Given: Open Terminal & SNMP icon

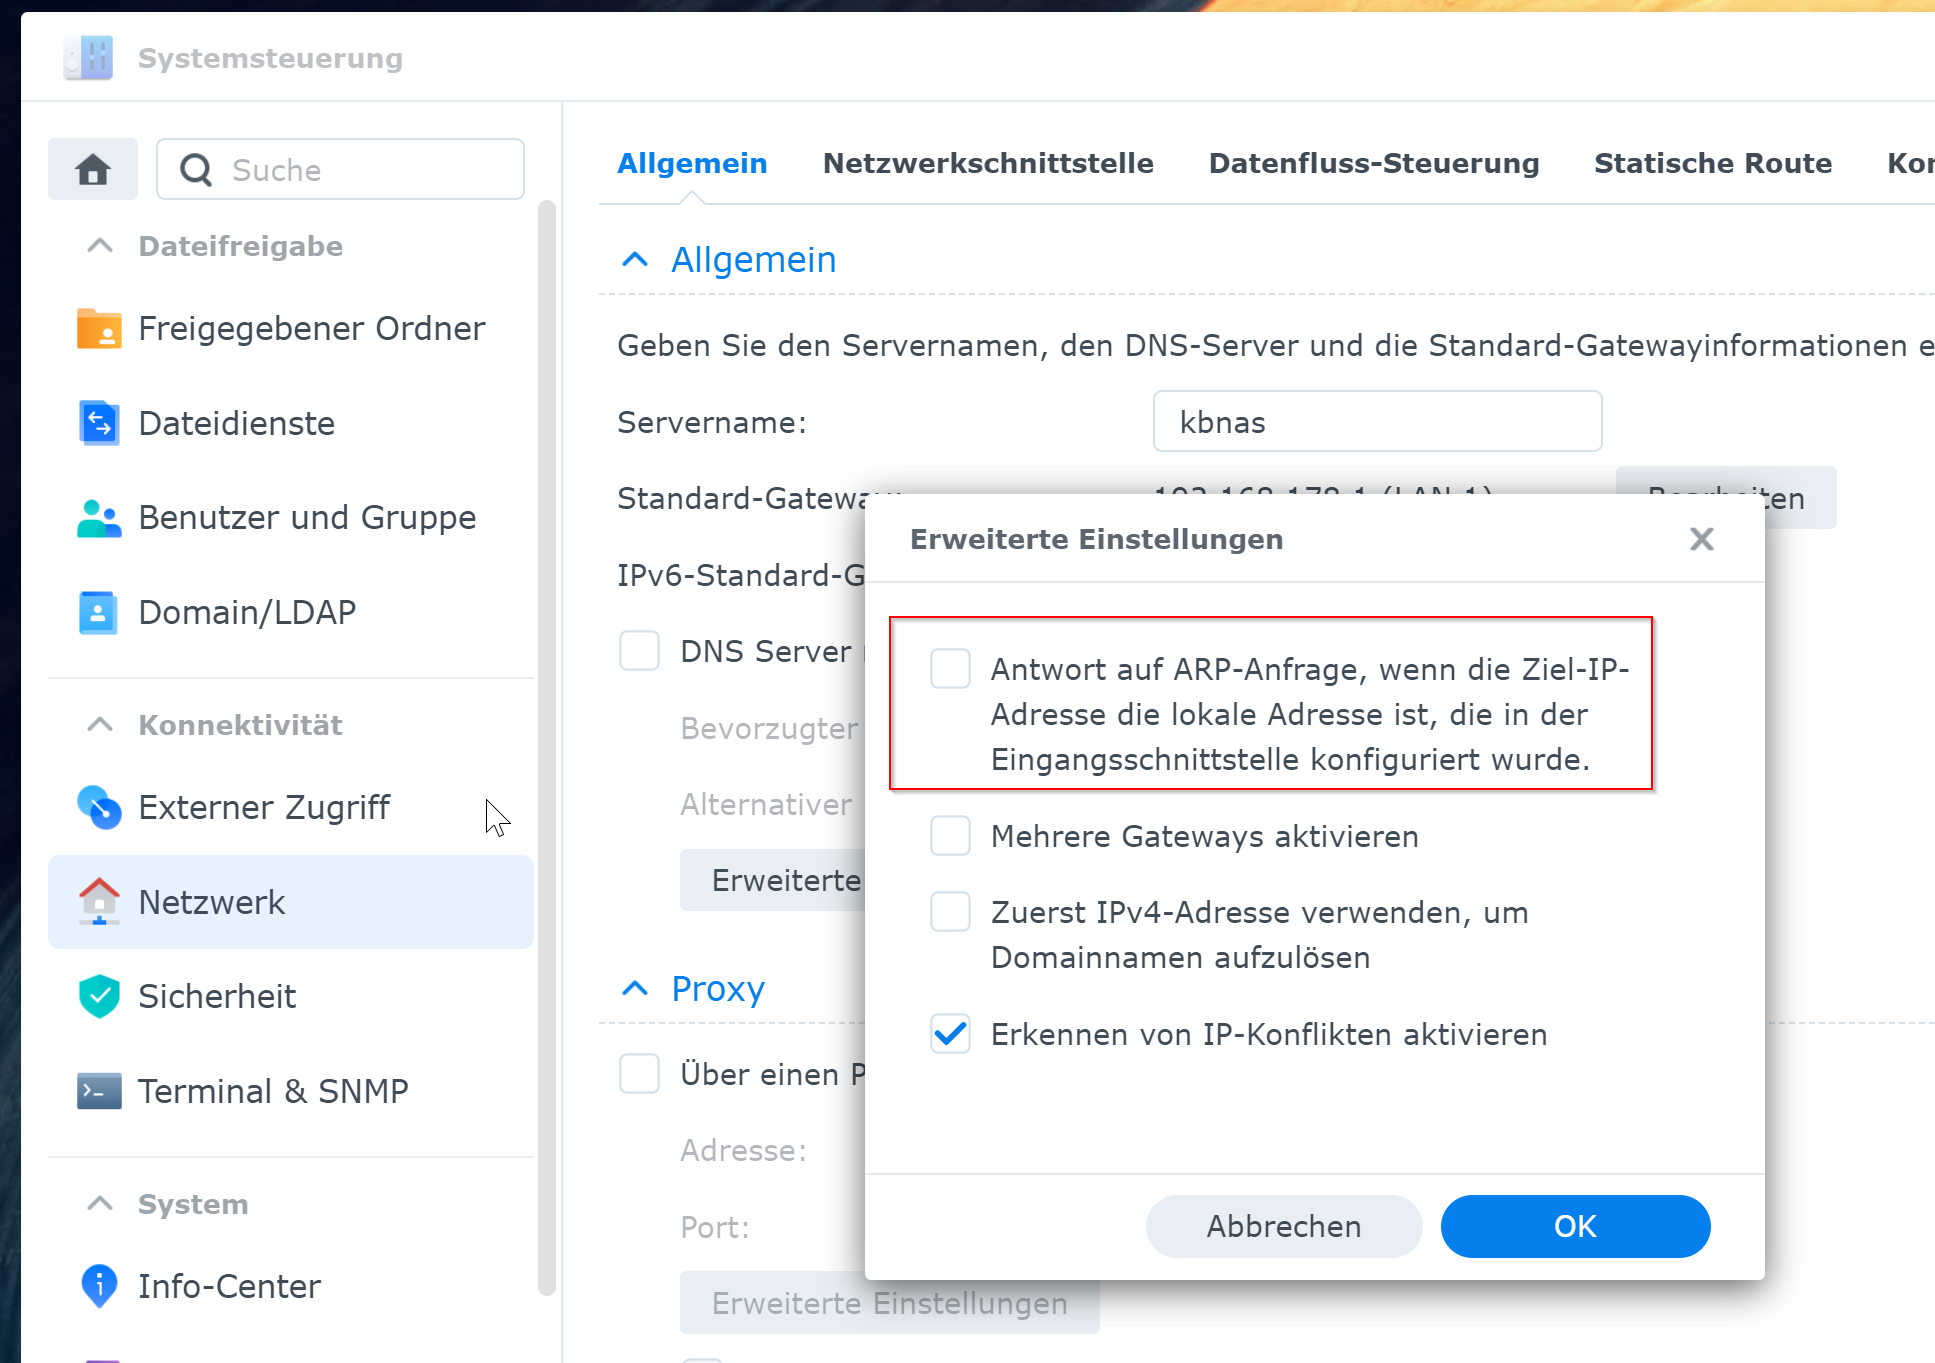Looking at the screenshot, I should point(99,1091).
